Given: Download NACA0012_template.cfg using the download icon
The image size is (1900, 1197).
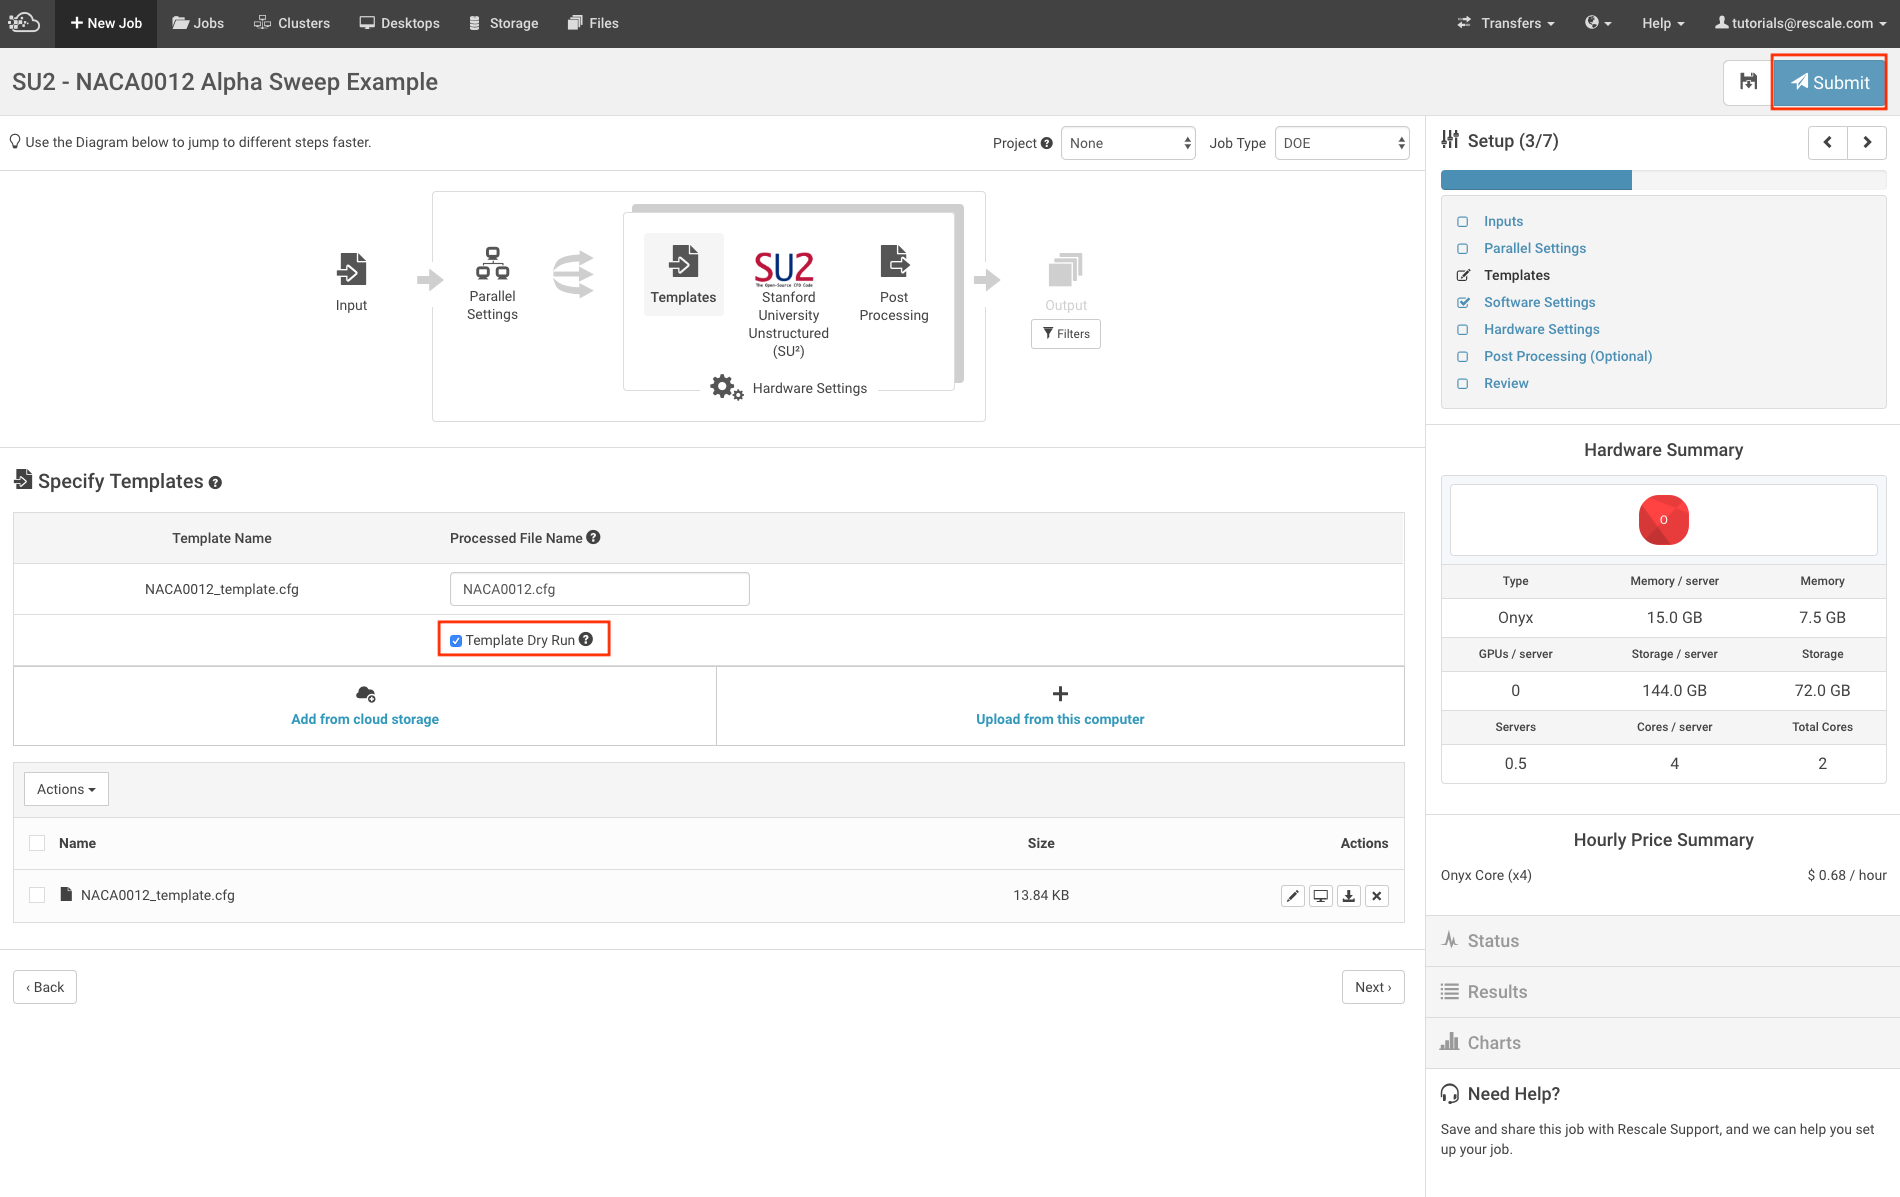Looking at the screenshot, I should click(1349, 896).
